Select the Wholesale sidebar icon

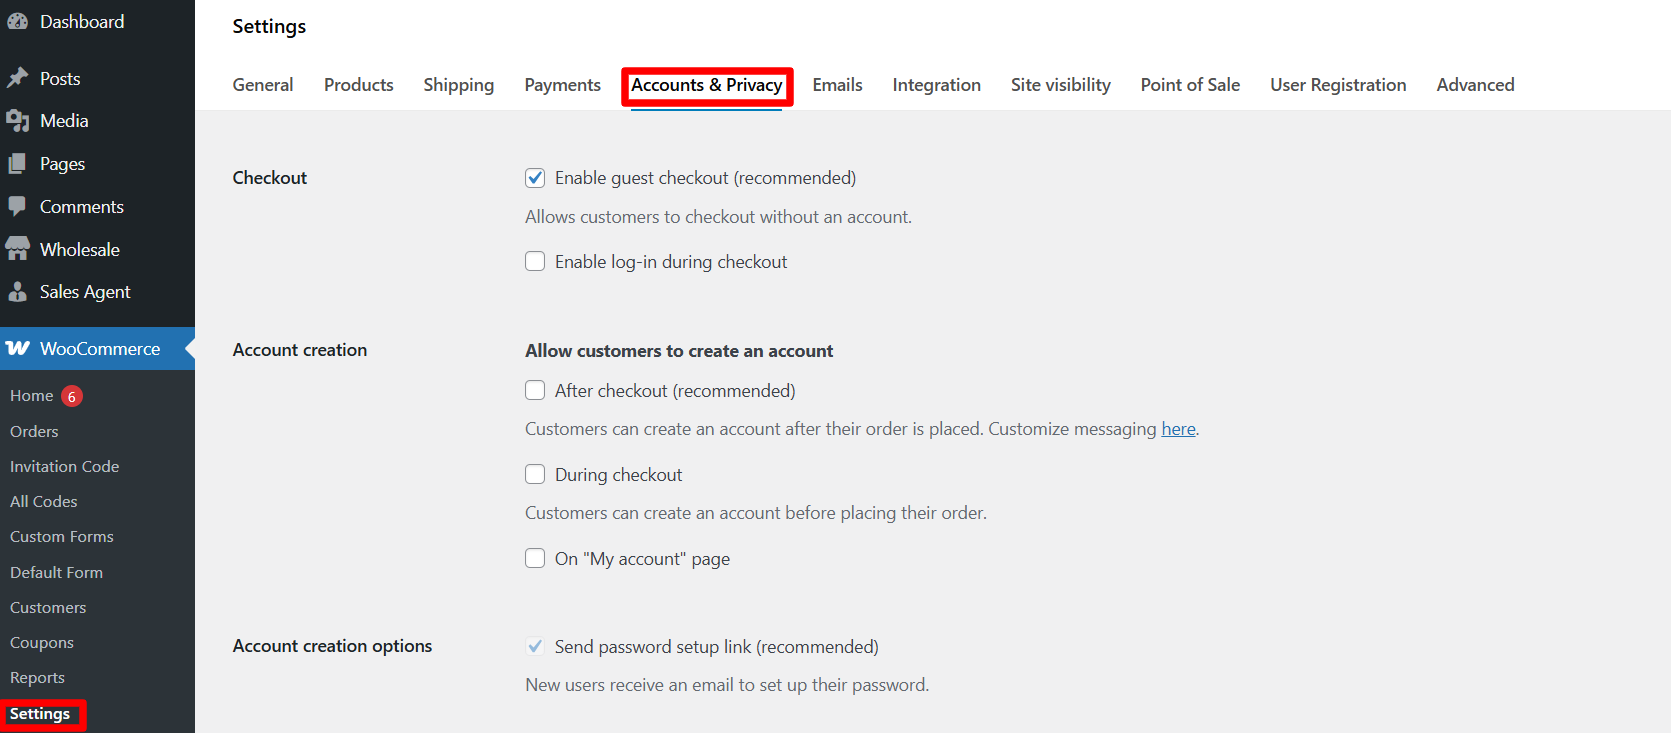tap(19, 249)
